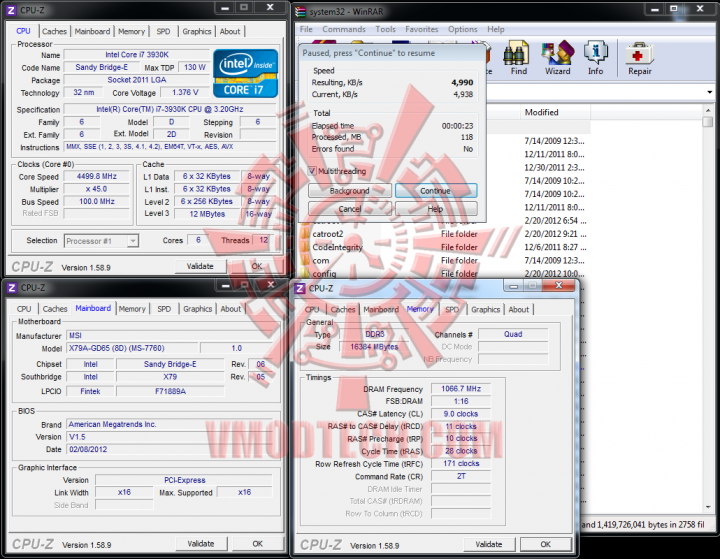
Task: Open About tab in top CPU-Z window
Action: [x=230, y=31]
